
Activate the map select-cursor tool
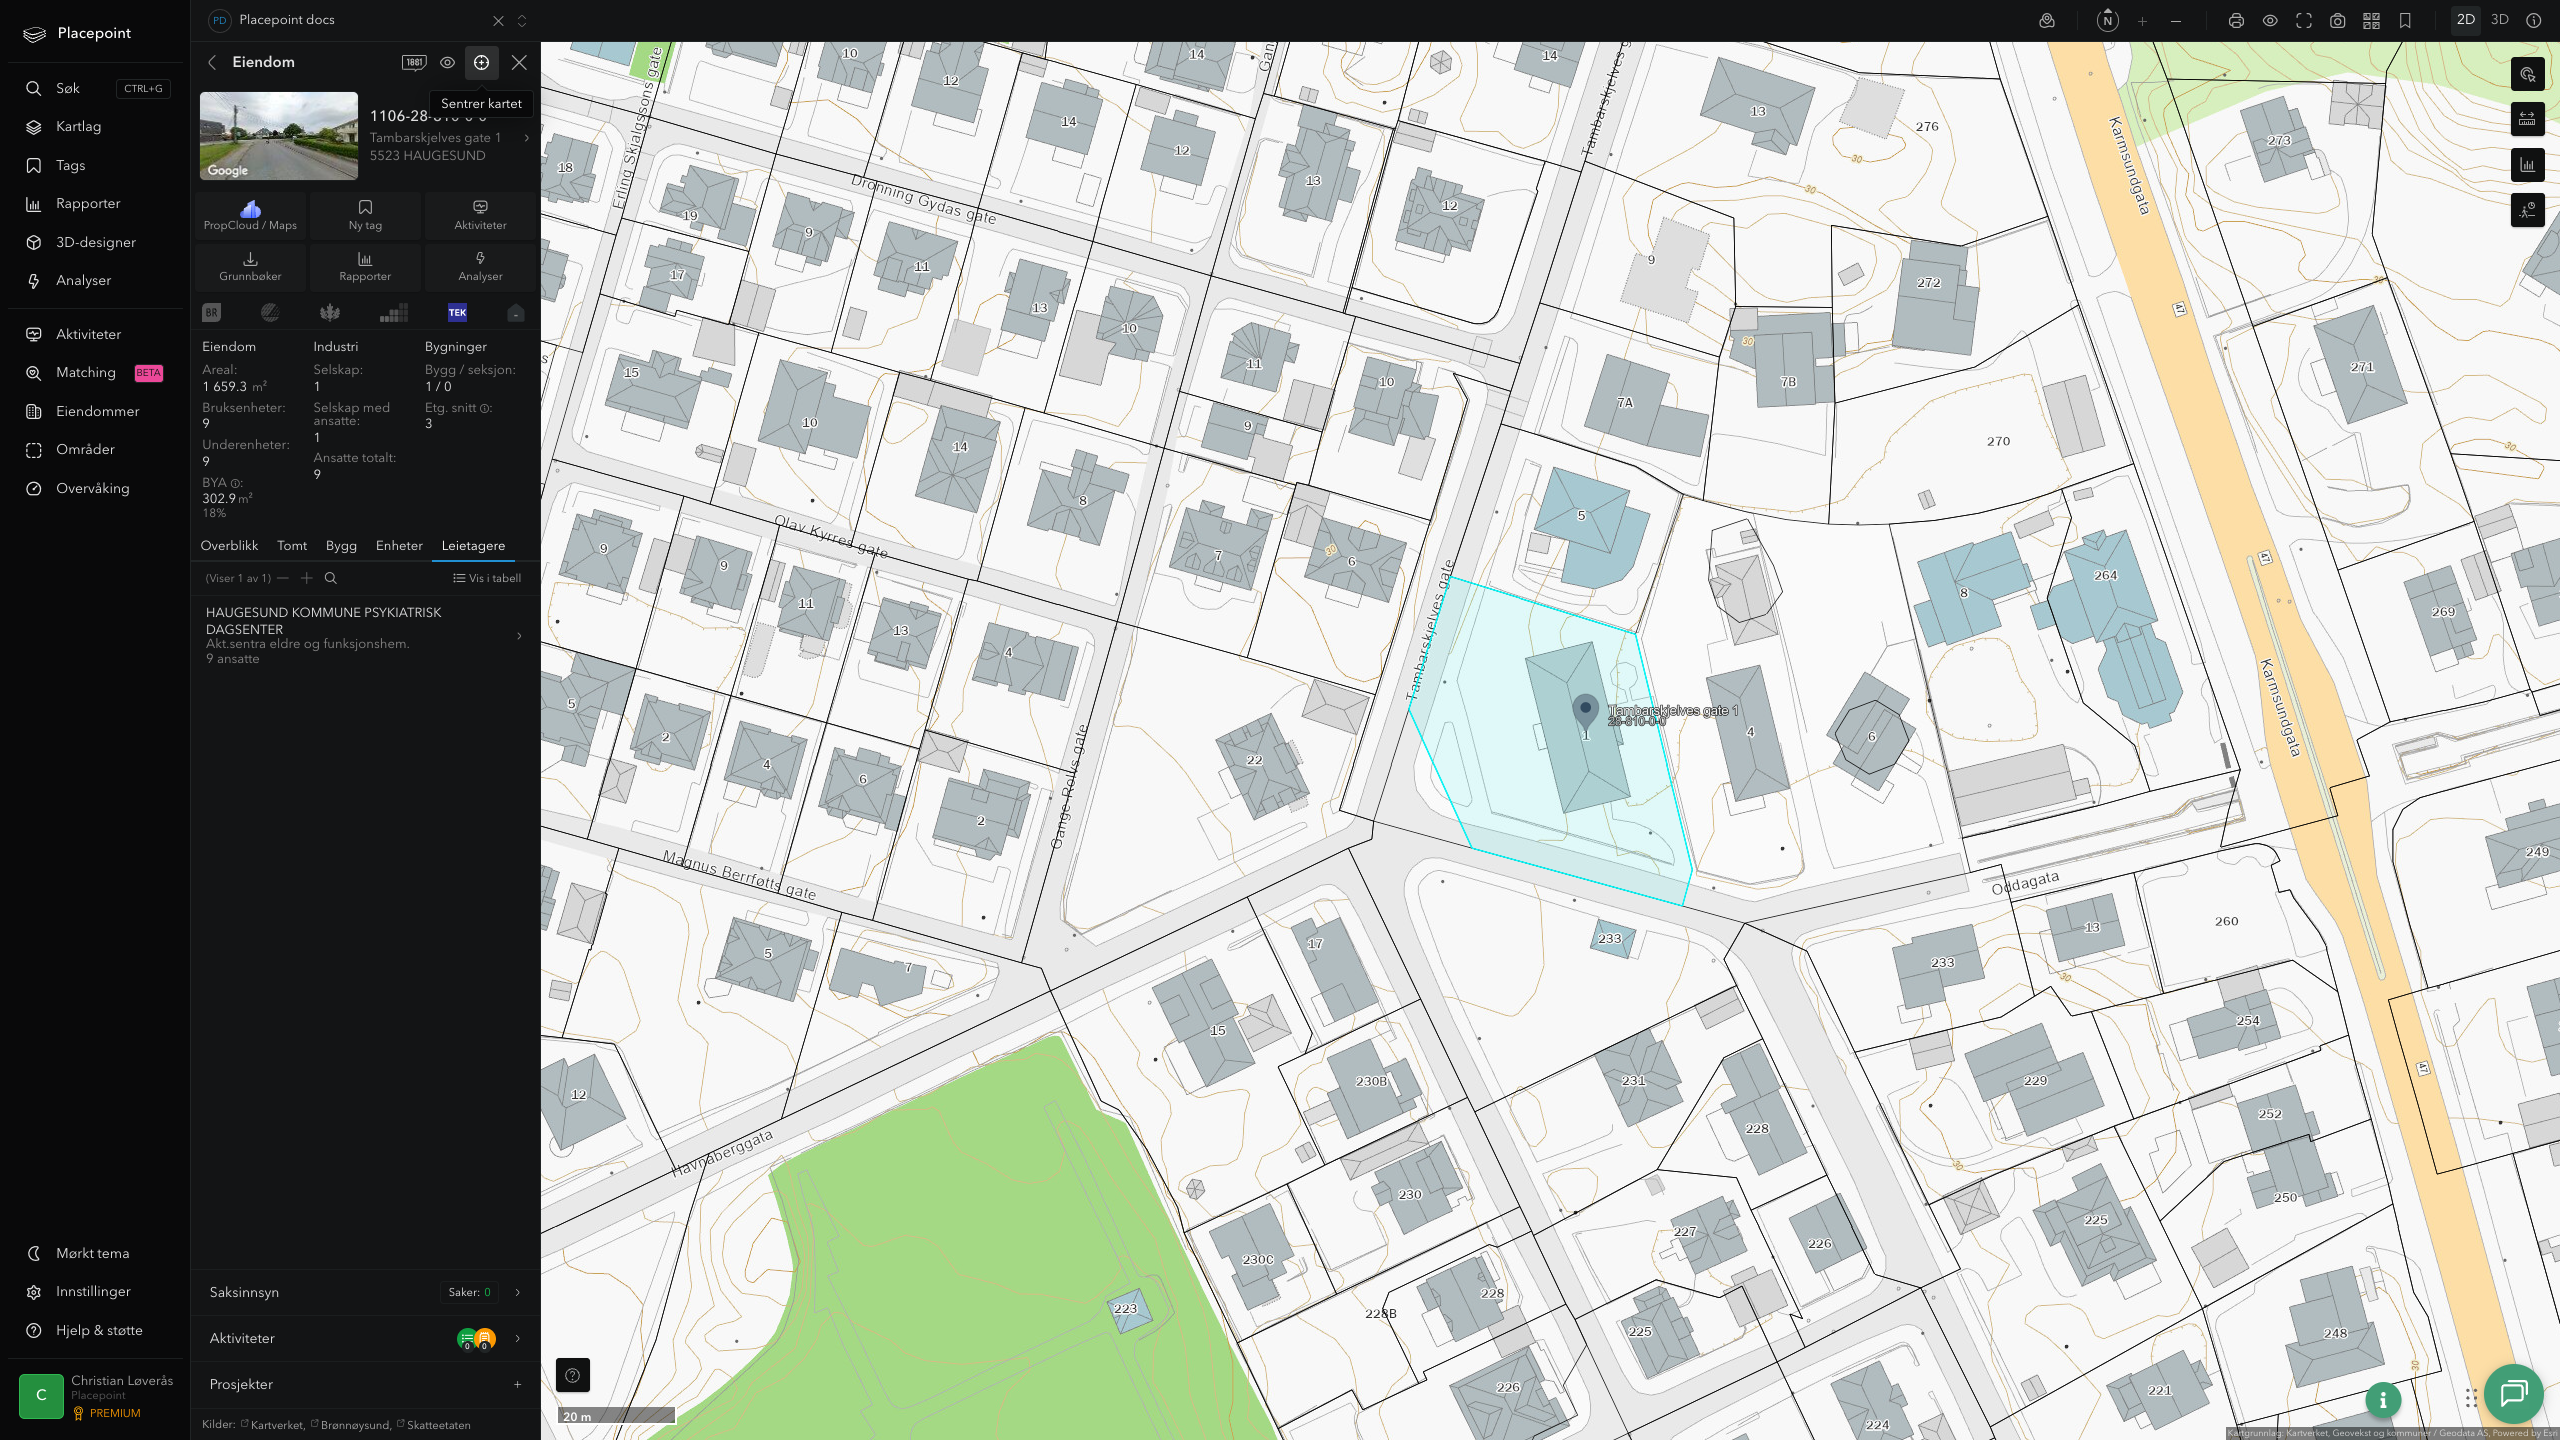click(2527, 74)
